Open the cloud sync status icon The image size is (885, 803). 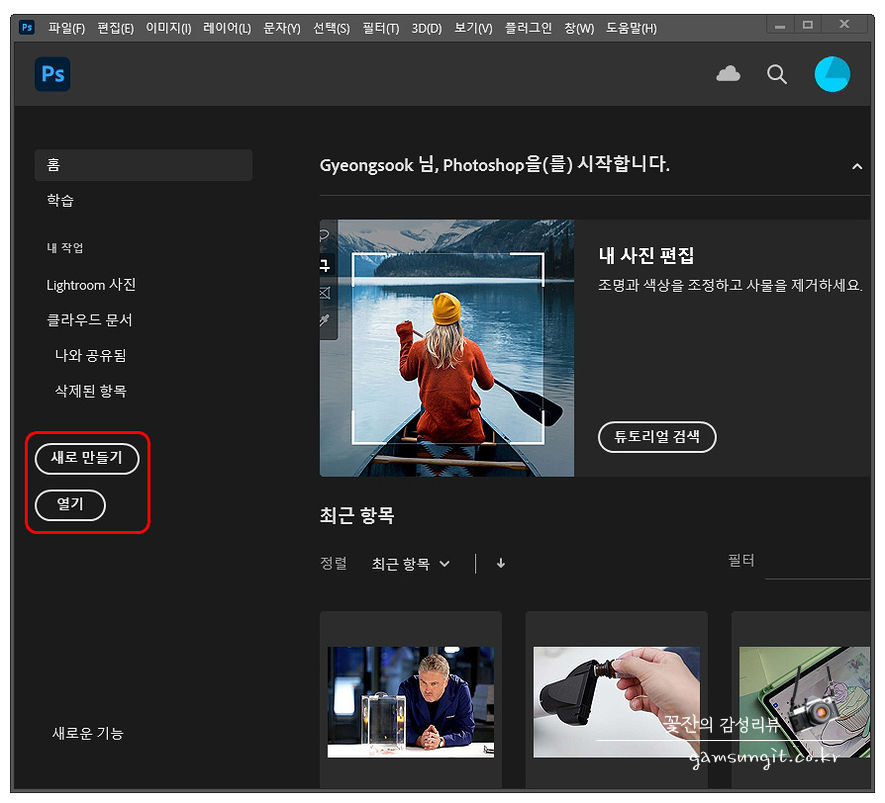tap(728, 74)
